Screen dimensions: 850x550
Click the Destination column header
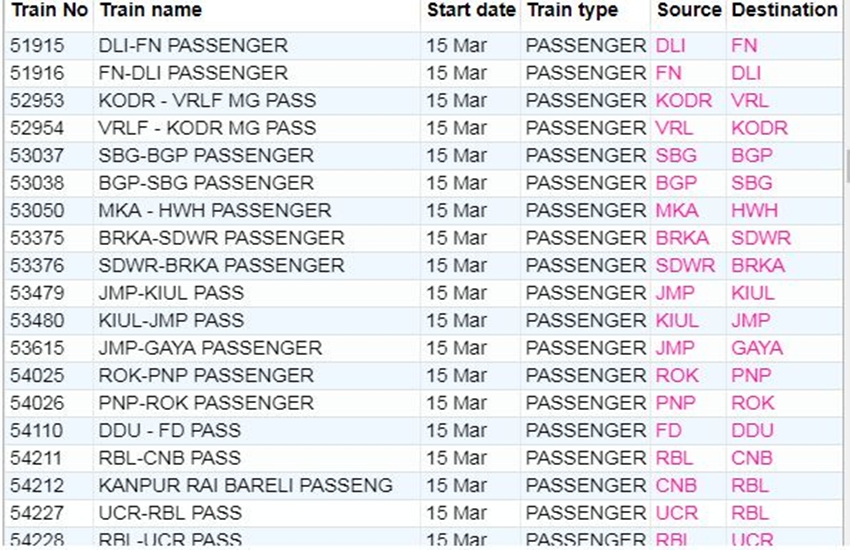(785, 11)
